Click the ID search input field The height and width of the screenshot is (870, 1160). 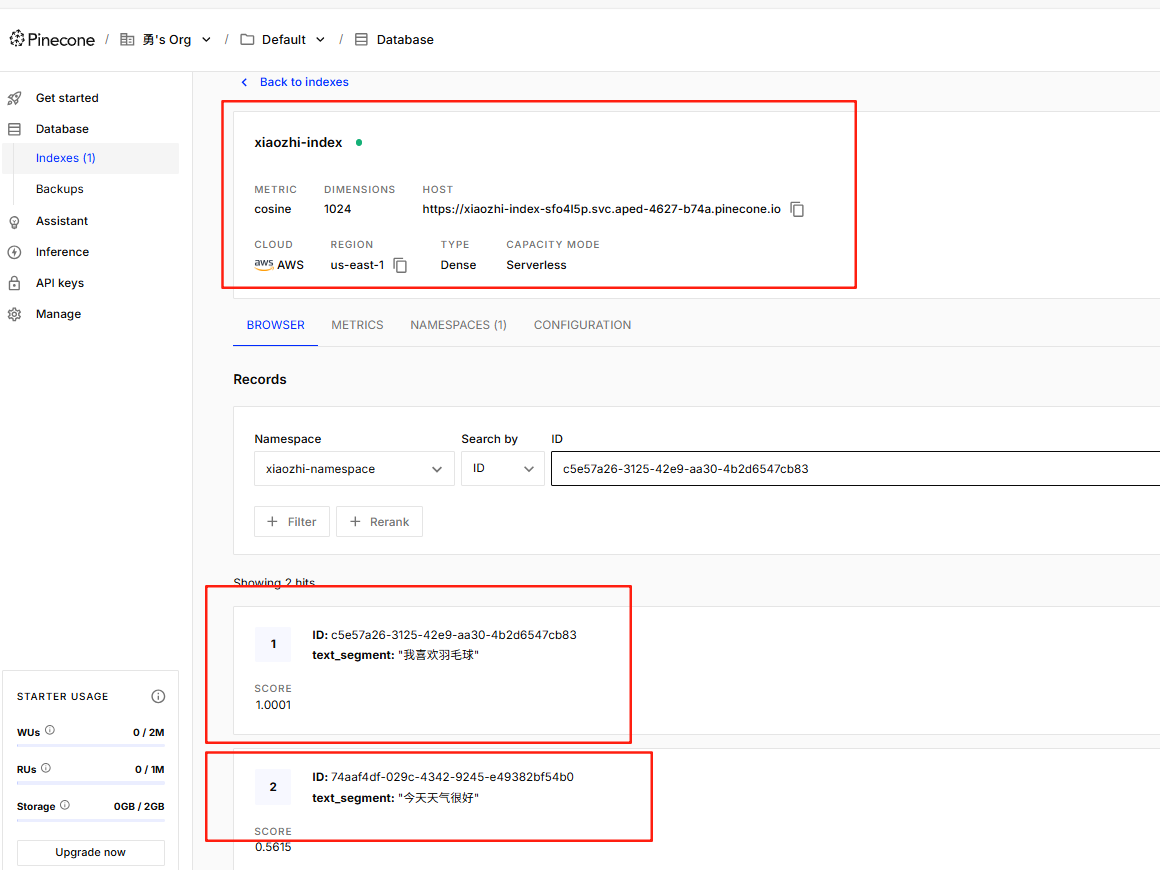click(x=856, y=469)
